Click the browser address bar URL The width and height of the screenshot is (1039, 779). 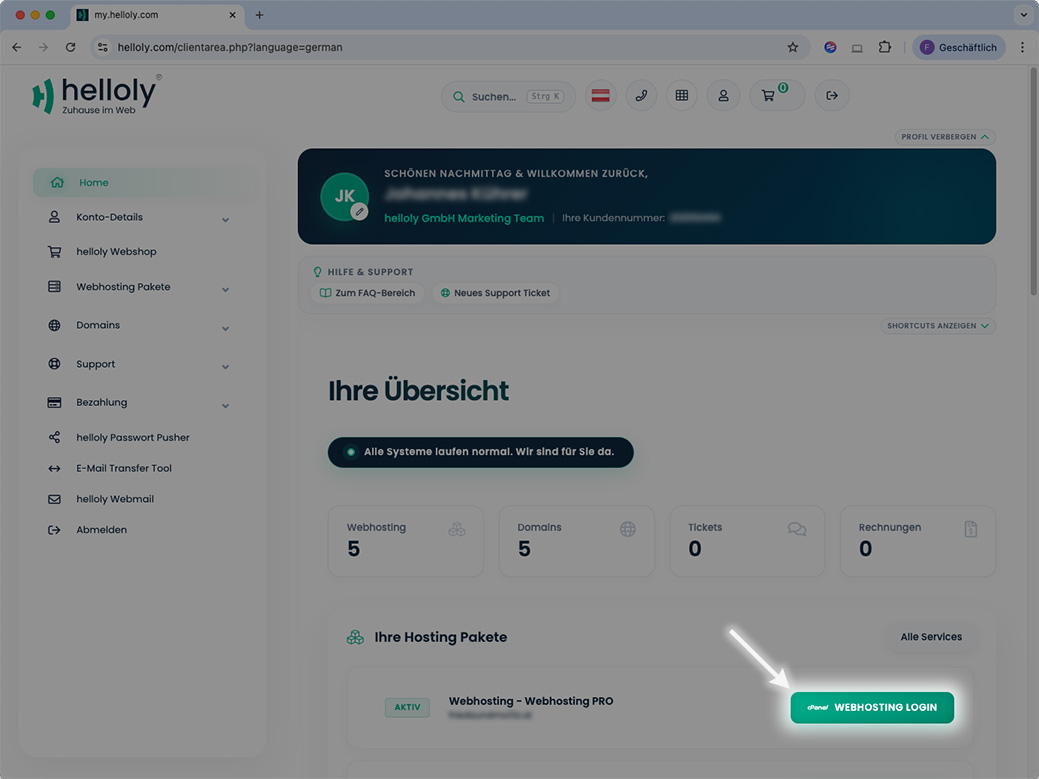(230, 47)
